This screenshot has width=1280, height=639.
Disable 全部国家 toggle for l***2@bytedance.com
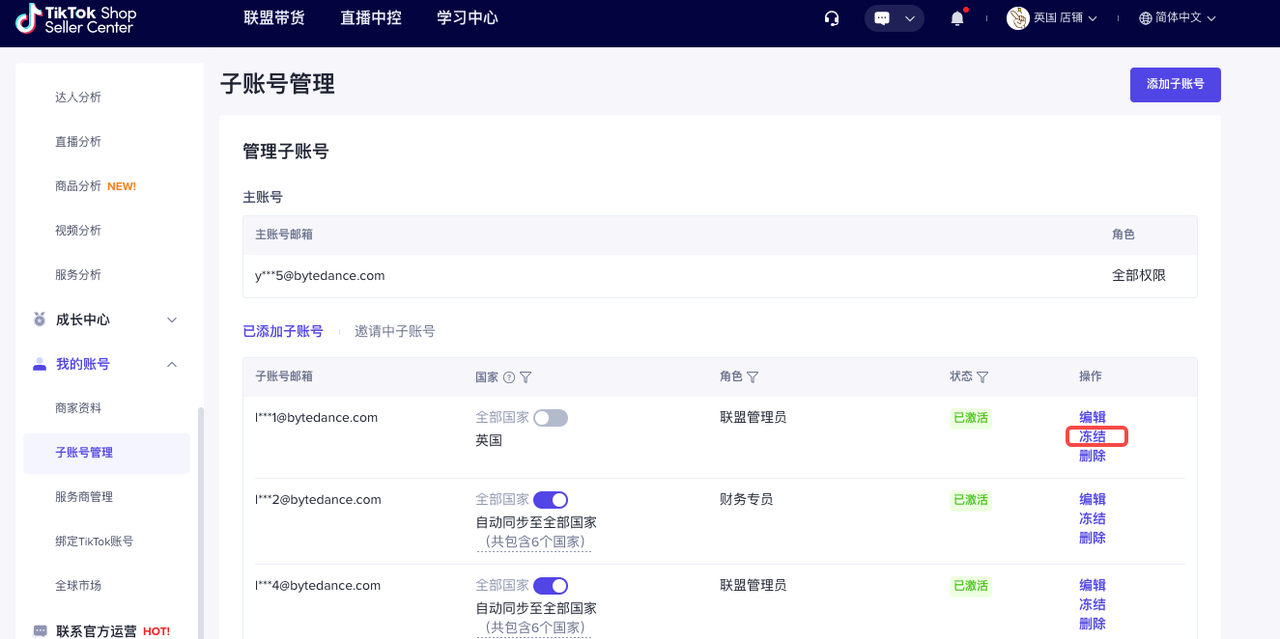tap(550, 500)
